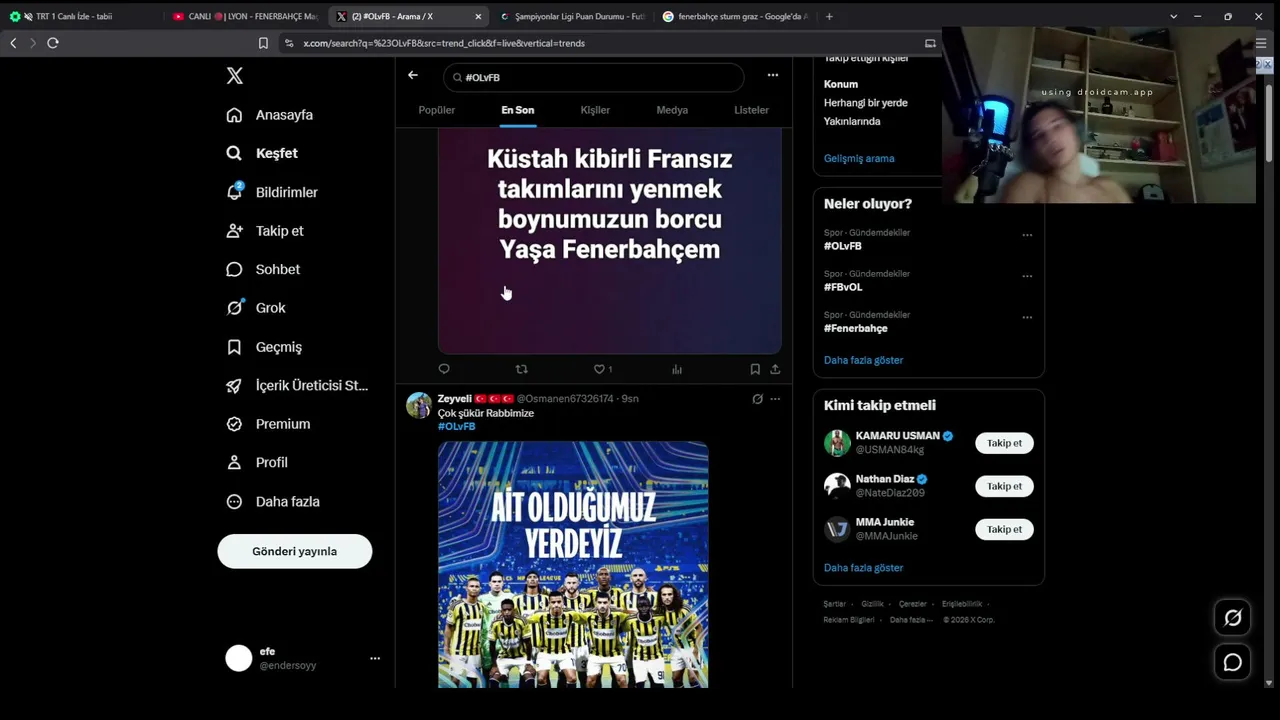Open the Grok icon in sidebar
Image resolution: width=1280 pixels, height=720 pixels.
coord(234,308)
